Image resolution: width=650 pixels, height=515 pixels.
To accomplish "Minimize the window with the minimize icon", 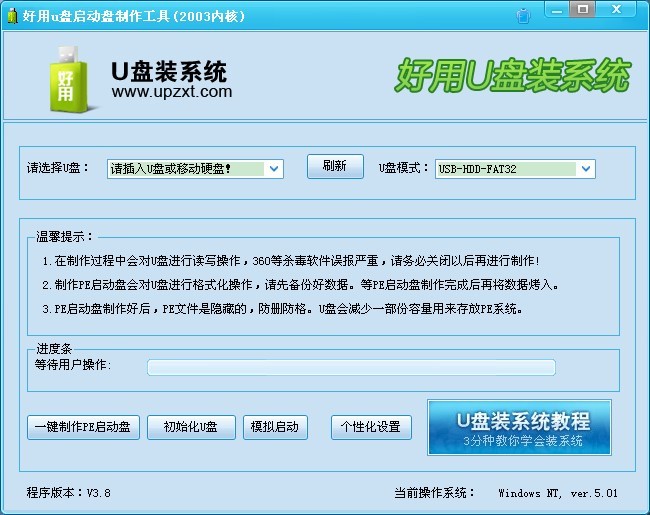I will 557,10.
